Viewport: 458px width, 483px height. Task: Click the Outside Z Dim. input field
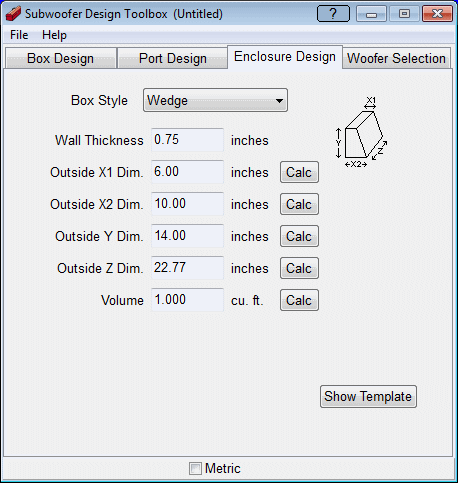pyautogui.click(x=187, y=268)
